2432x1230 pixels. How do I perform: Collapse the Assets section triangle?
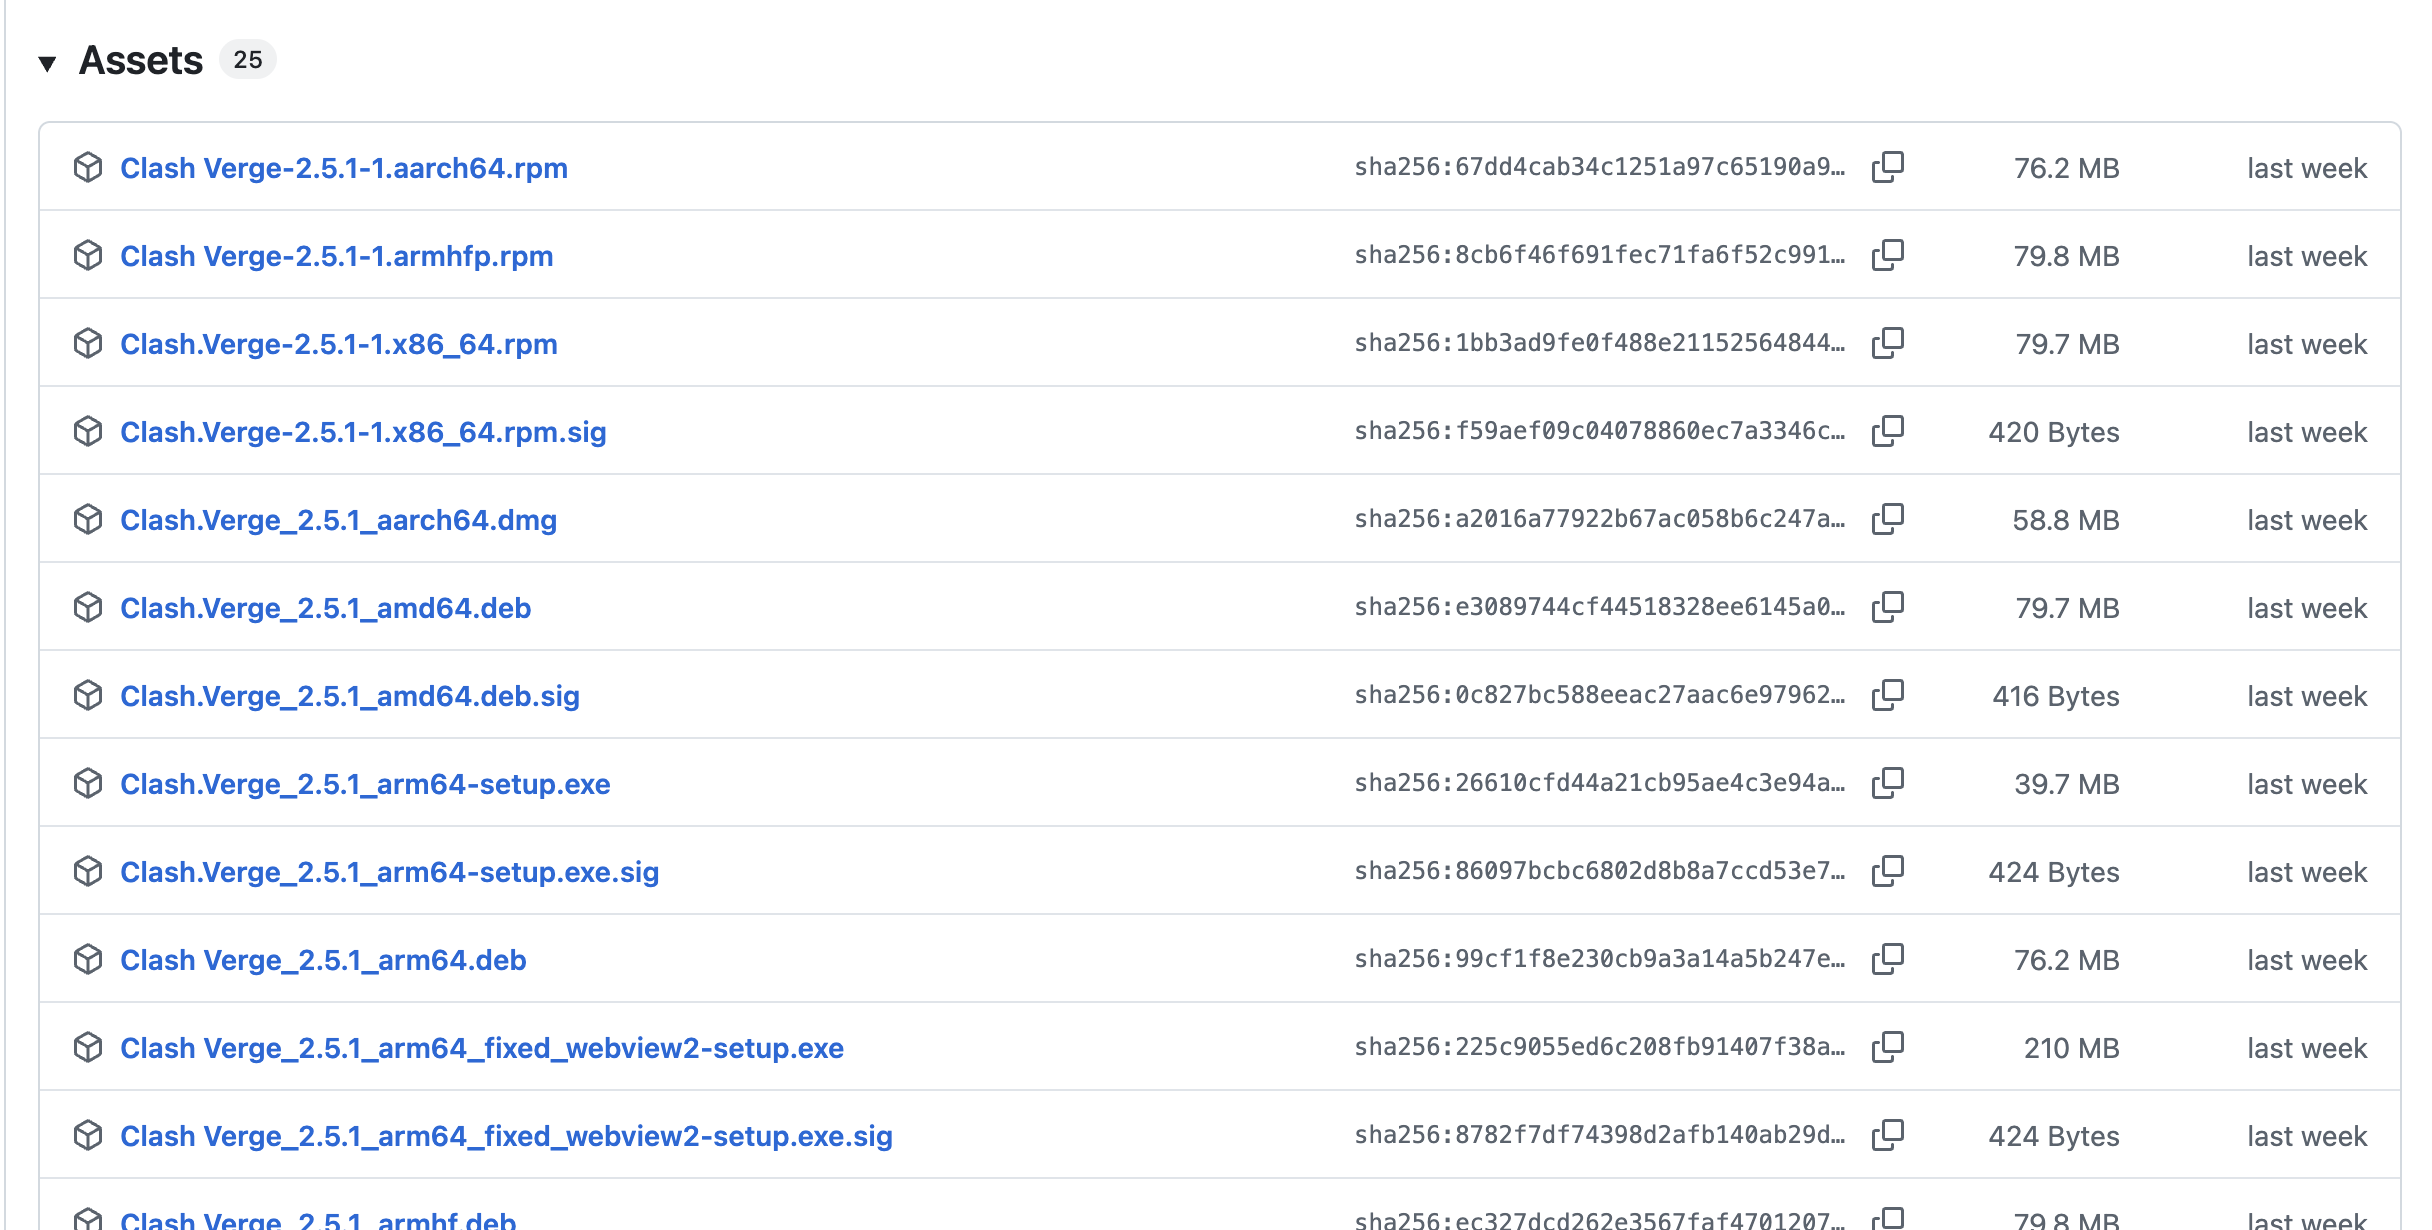(x=47, y=64)
